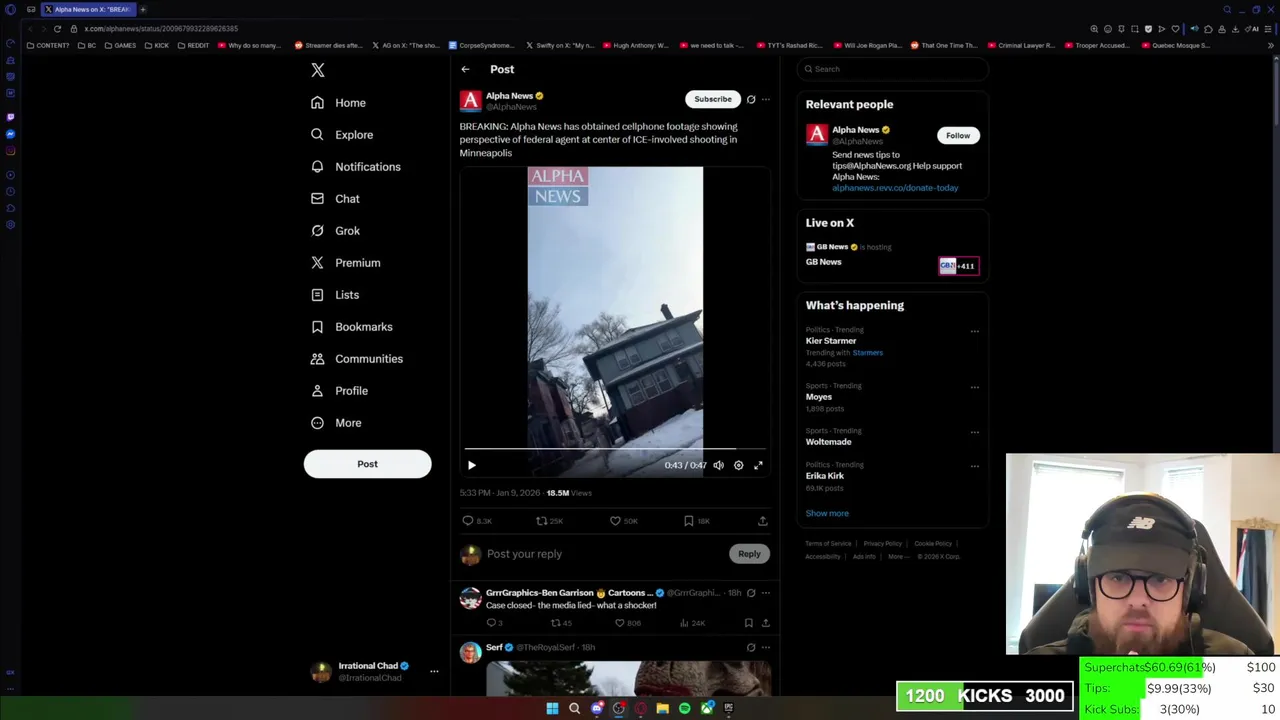Open Grok icon on Alpha News post
This screenshot has height=720, width=1280.
751,99
